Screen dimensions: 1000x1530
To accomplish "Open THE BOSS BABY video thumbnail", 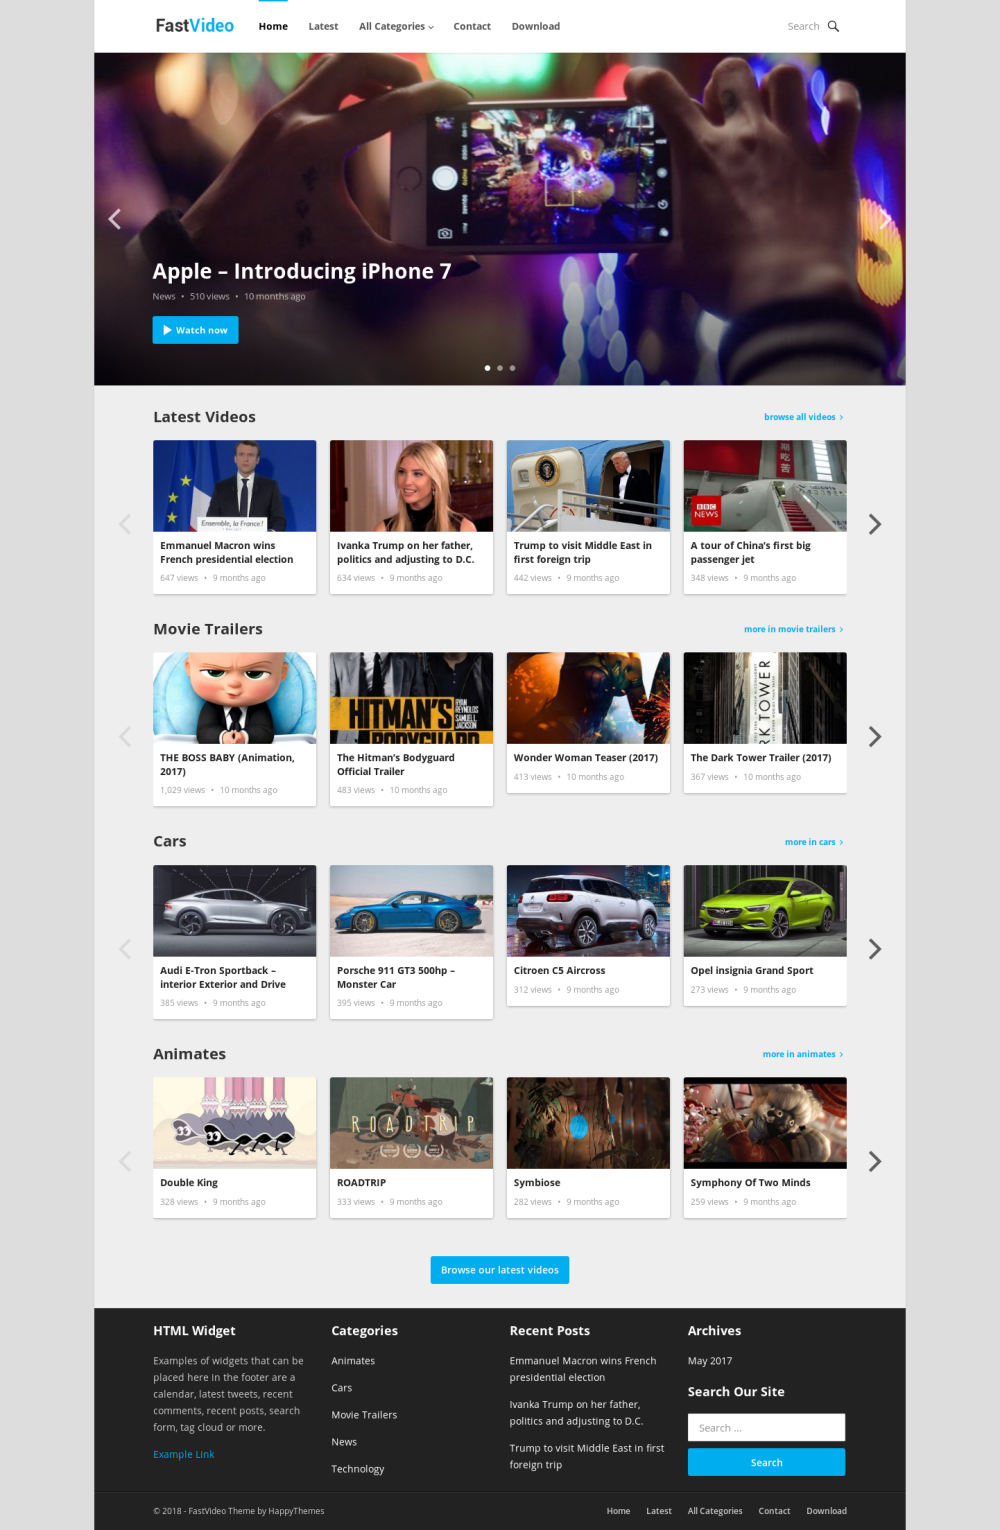I will (234, 697).
